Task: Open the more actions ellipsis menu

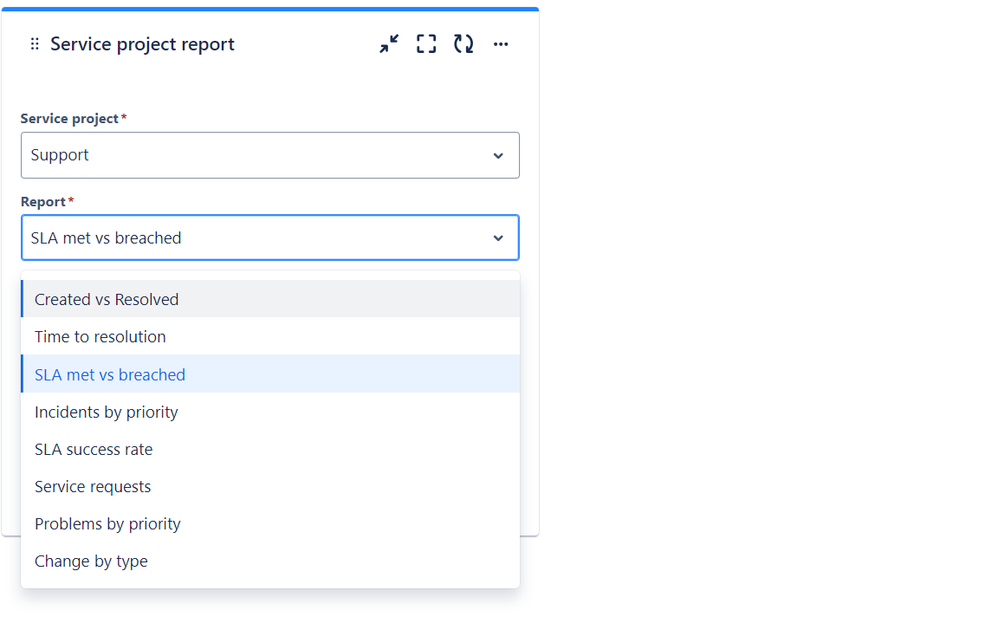Action: 501,44
